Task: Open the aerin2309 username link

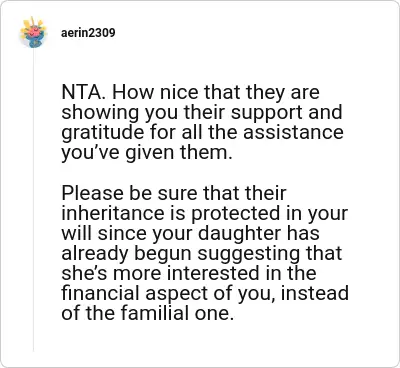Action: pyautogui.click(x=88, y=33)
